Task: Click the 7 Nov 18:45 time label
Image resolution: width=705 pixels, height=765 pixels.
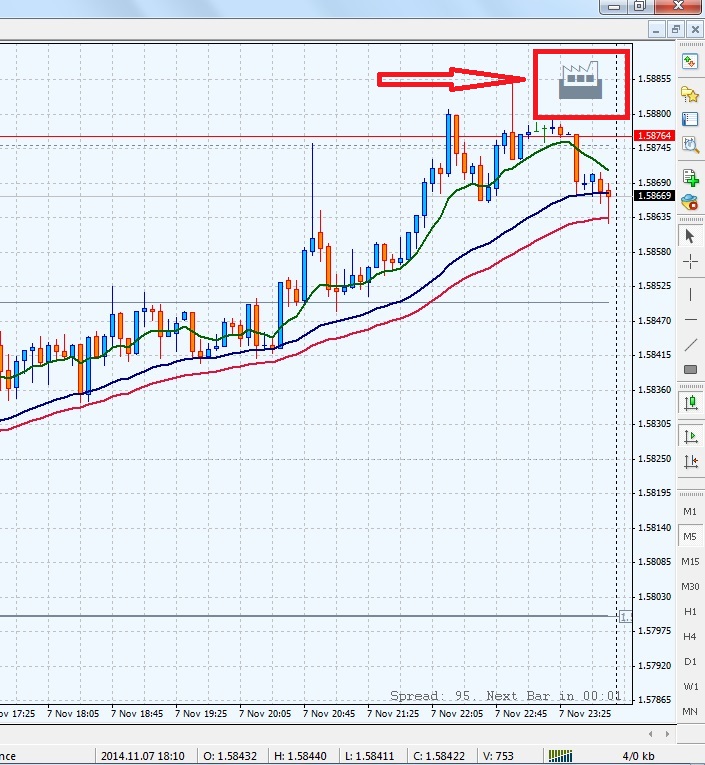Action: tap(137, 714)
